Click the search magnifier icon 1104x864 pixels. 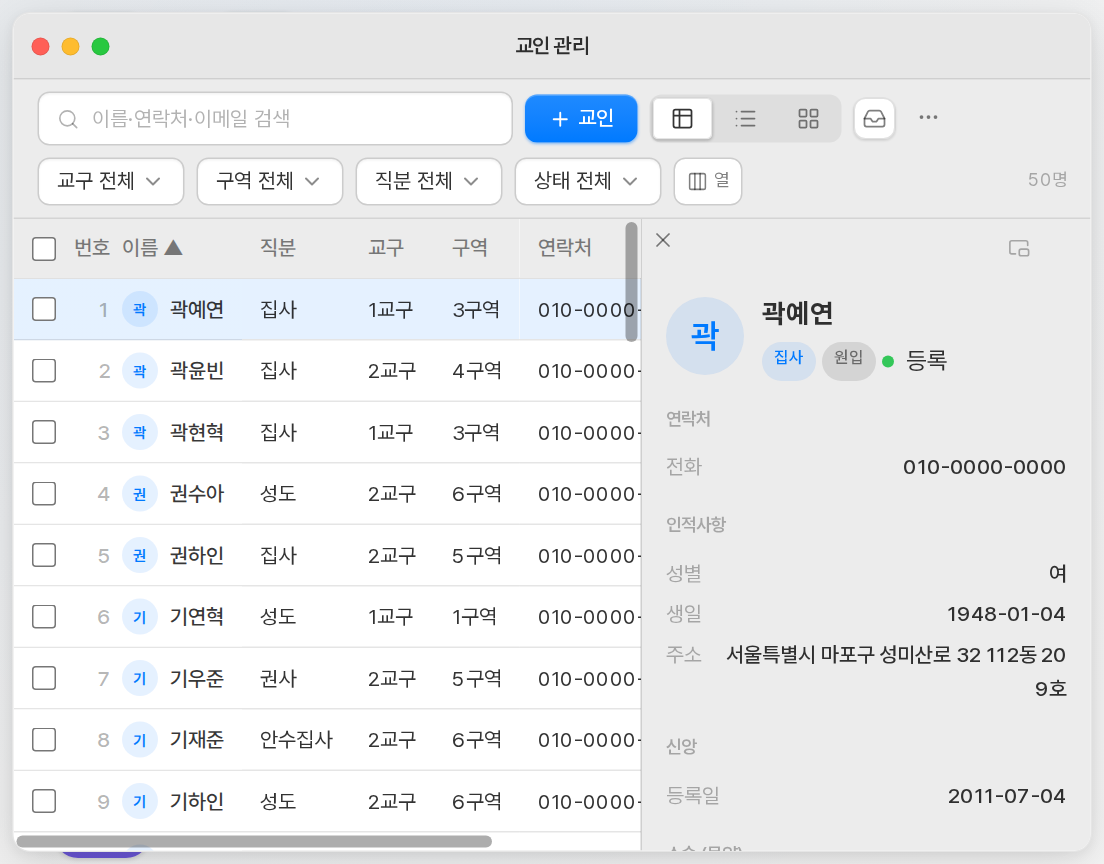[68, 119]
